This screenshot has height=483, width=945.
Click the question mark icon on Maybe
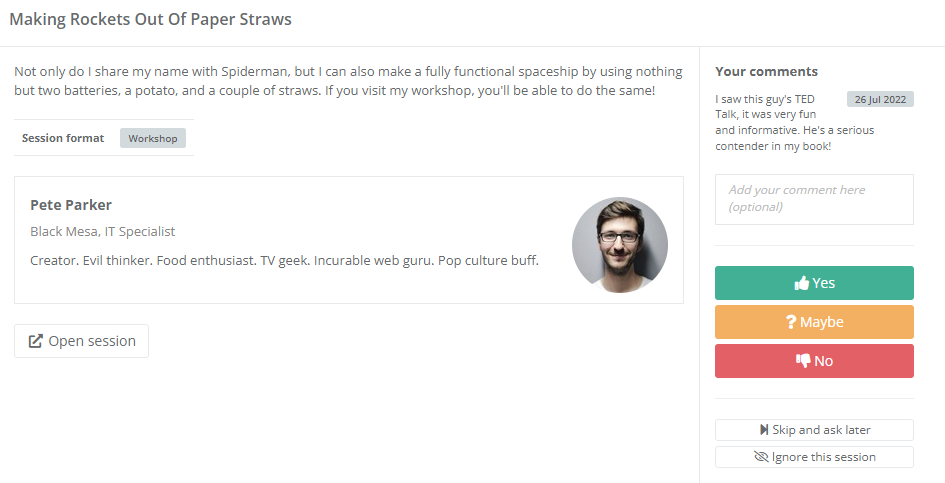click(x=791, y=322)
